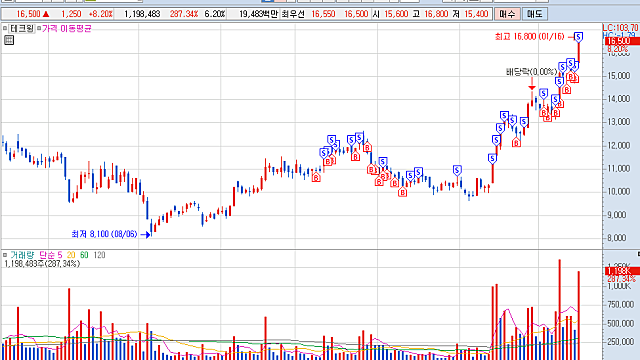
Task: Click the 1,198,483주(287.34%) volume readout
Action: click(x=42, y=264)
